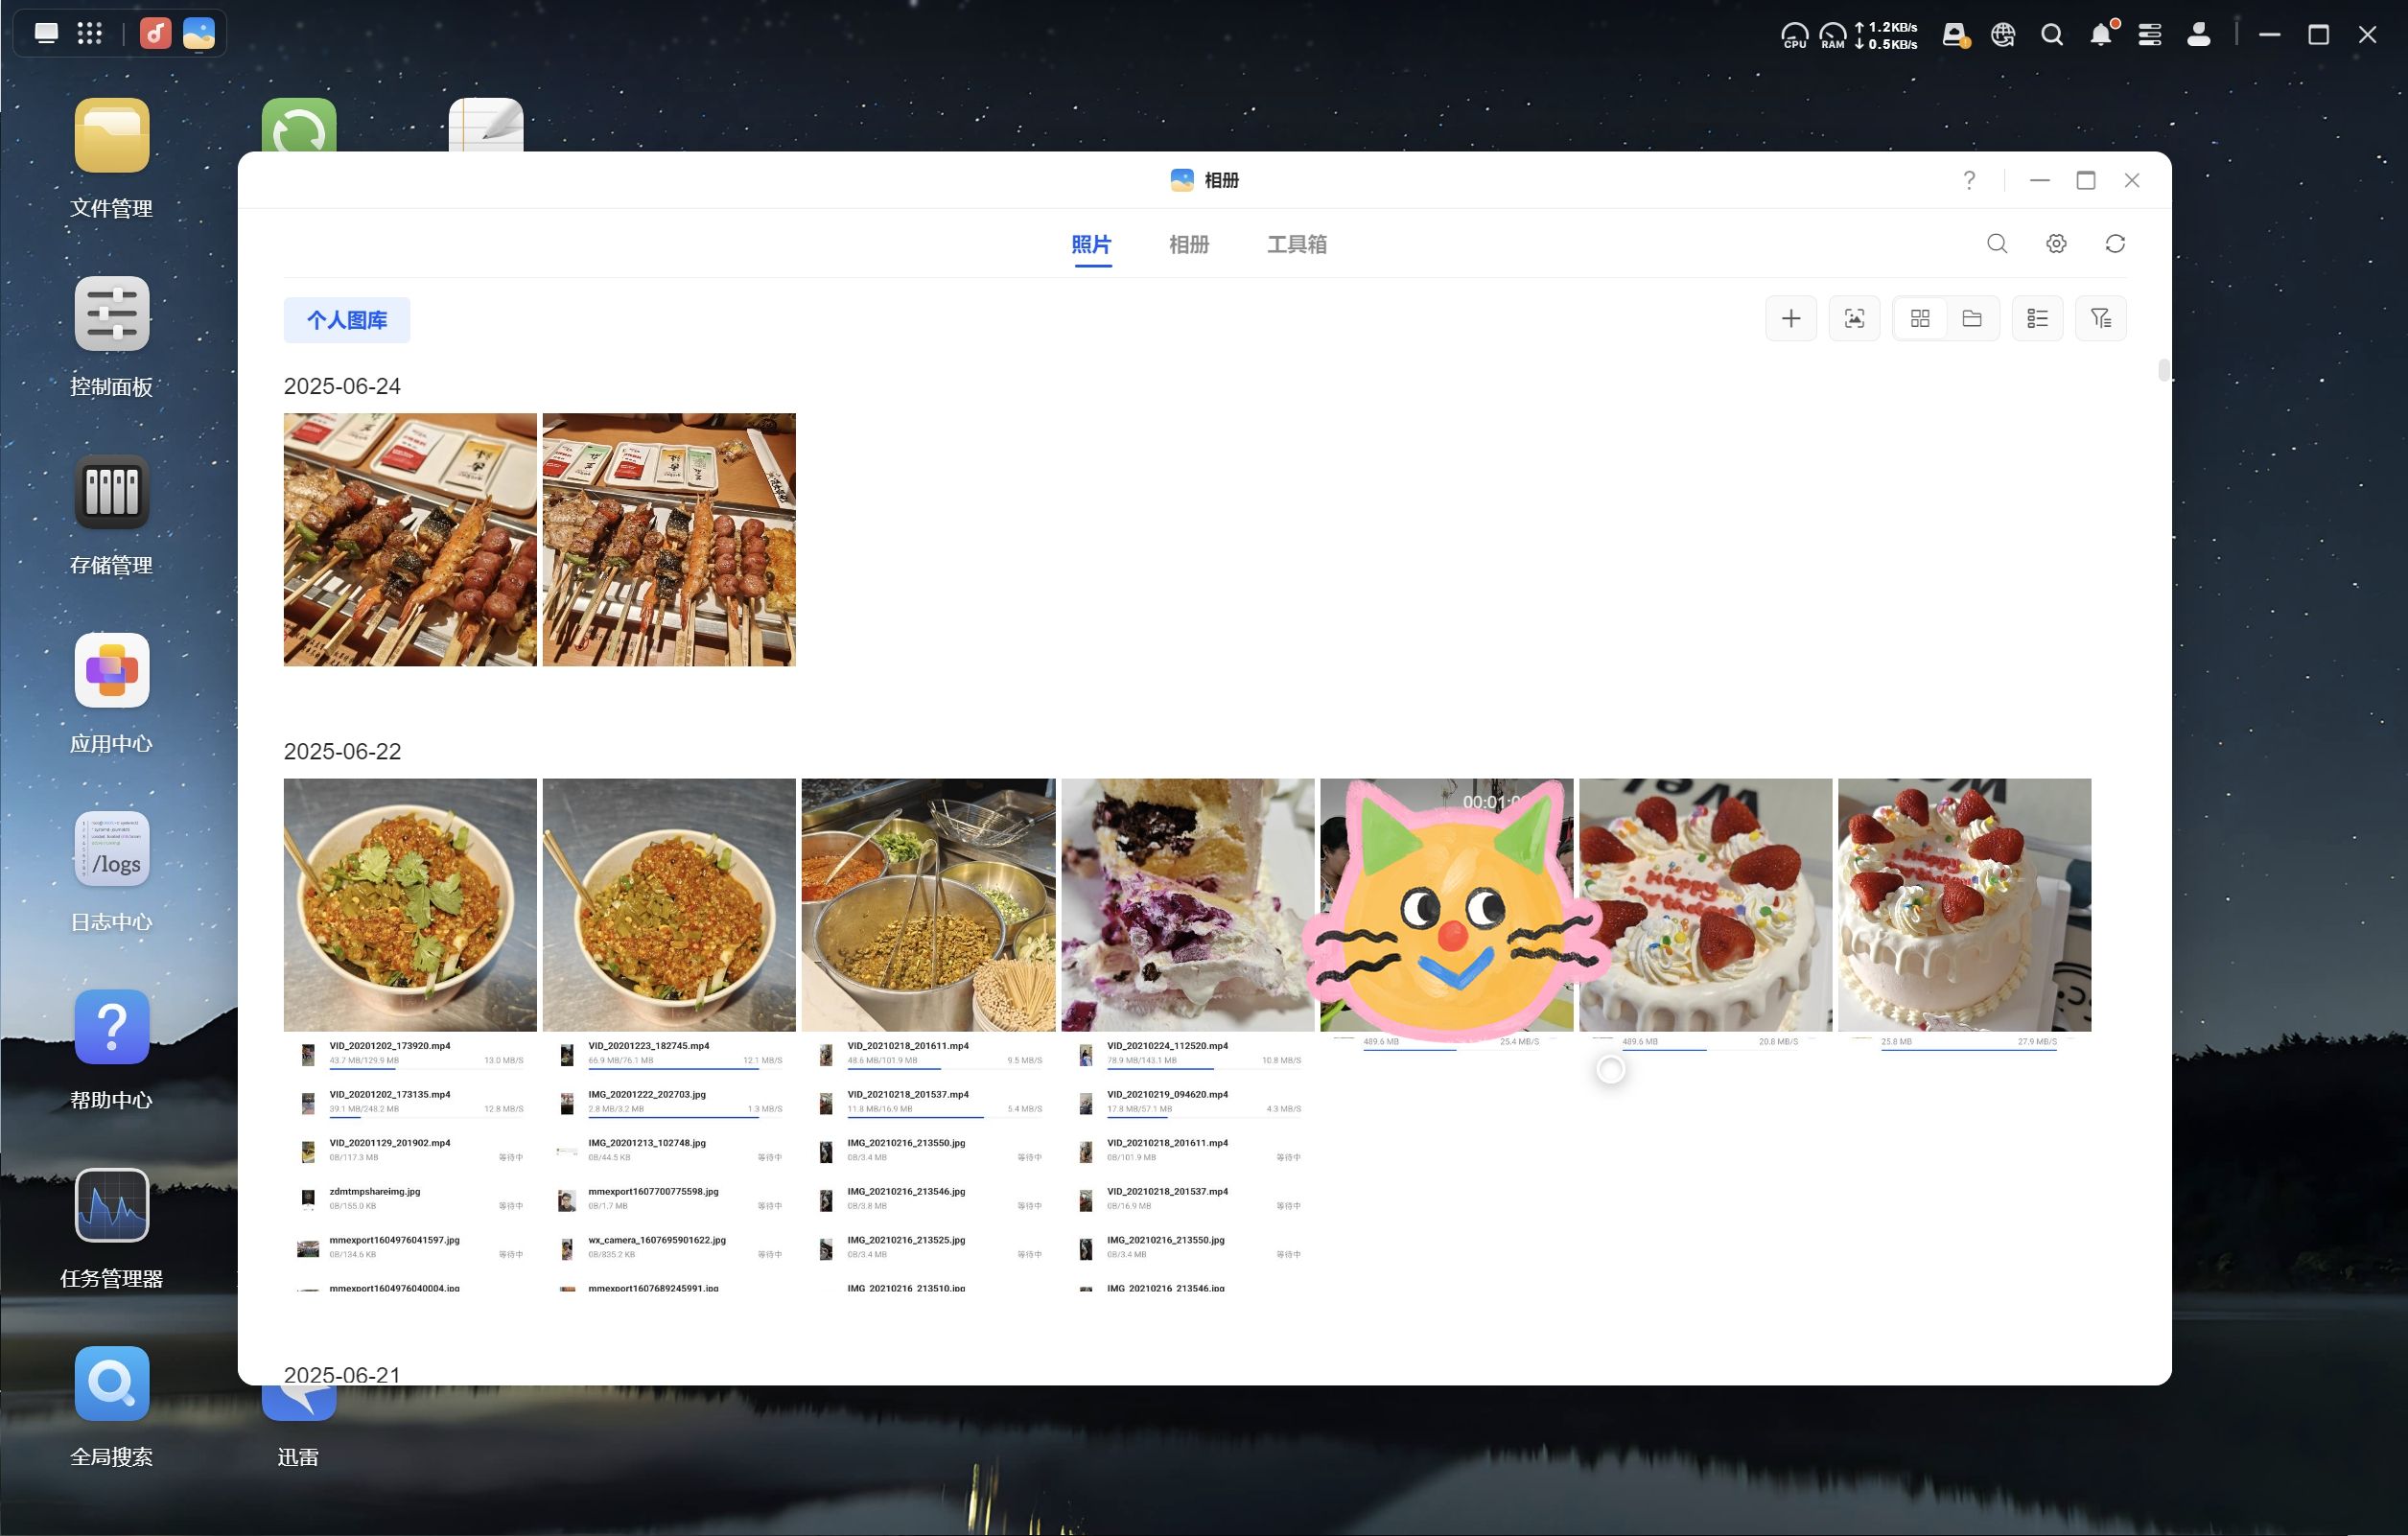
Task: Switch to grid thumbnail view
Action: (x=1919, y=319)
